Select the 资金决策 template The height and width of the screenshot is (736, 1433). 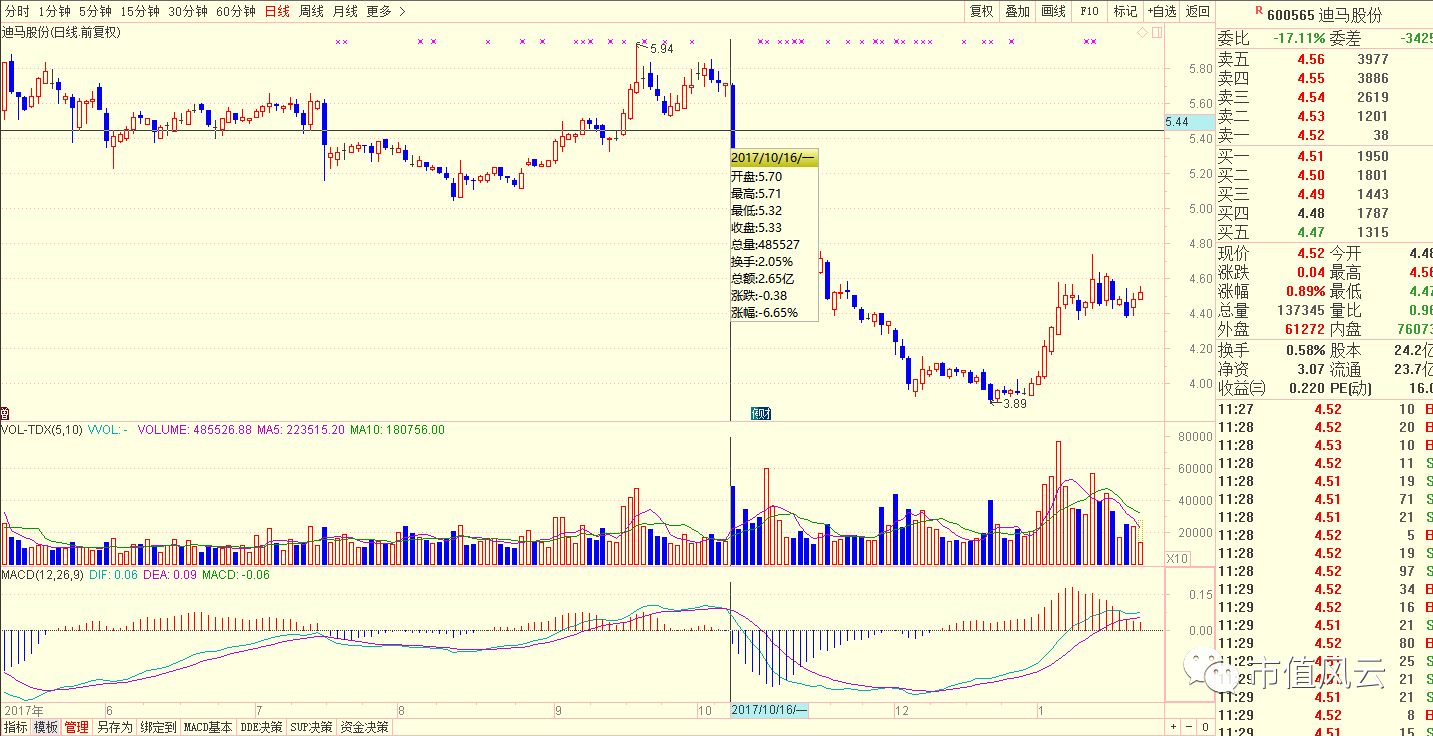click(364, 727)
